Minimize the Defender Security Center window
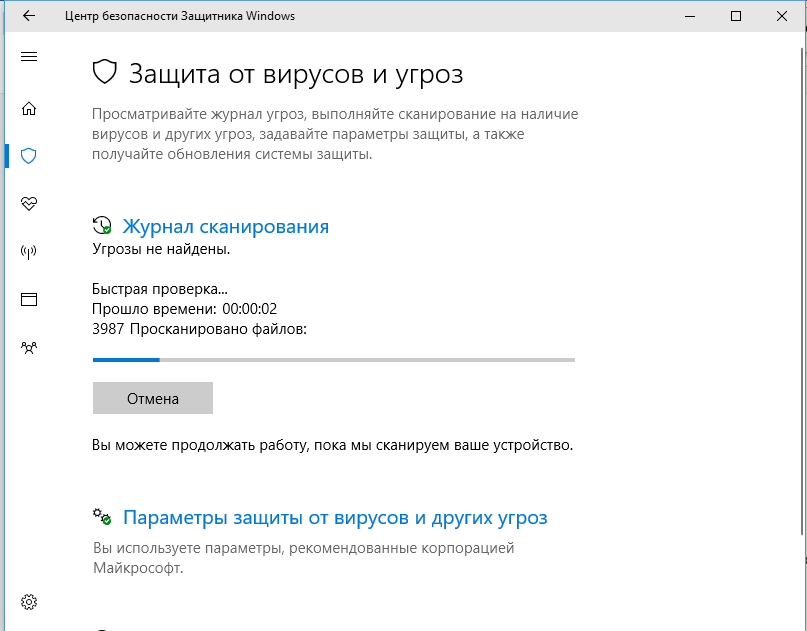Screen dimensions: 807x631 [690, 16]
